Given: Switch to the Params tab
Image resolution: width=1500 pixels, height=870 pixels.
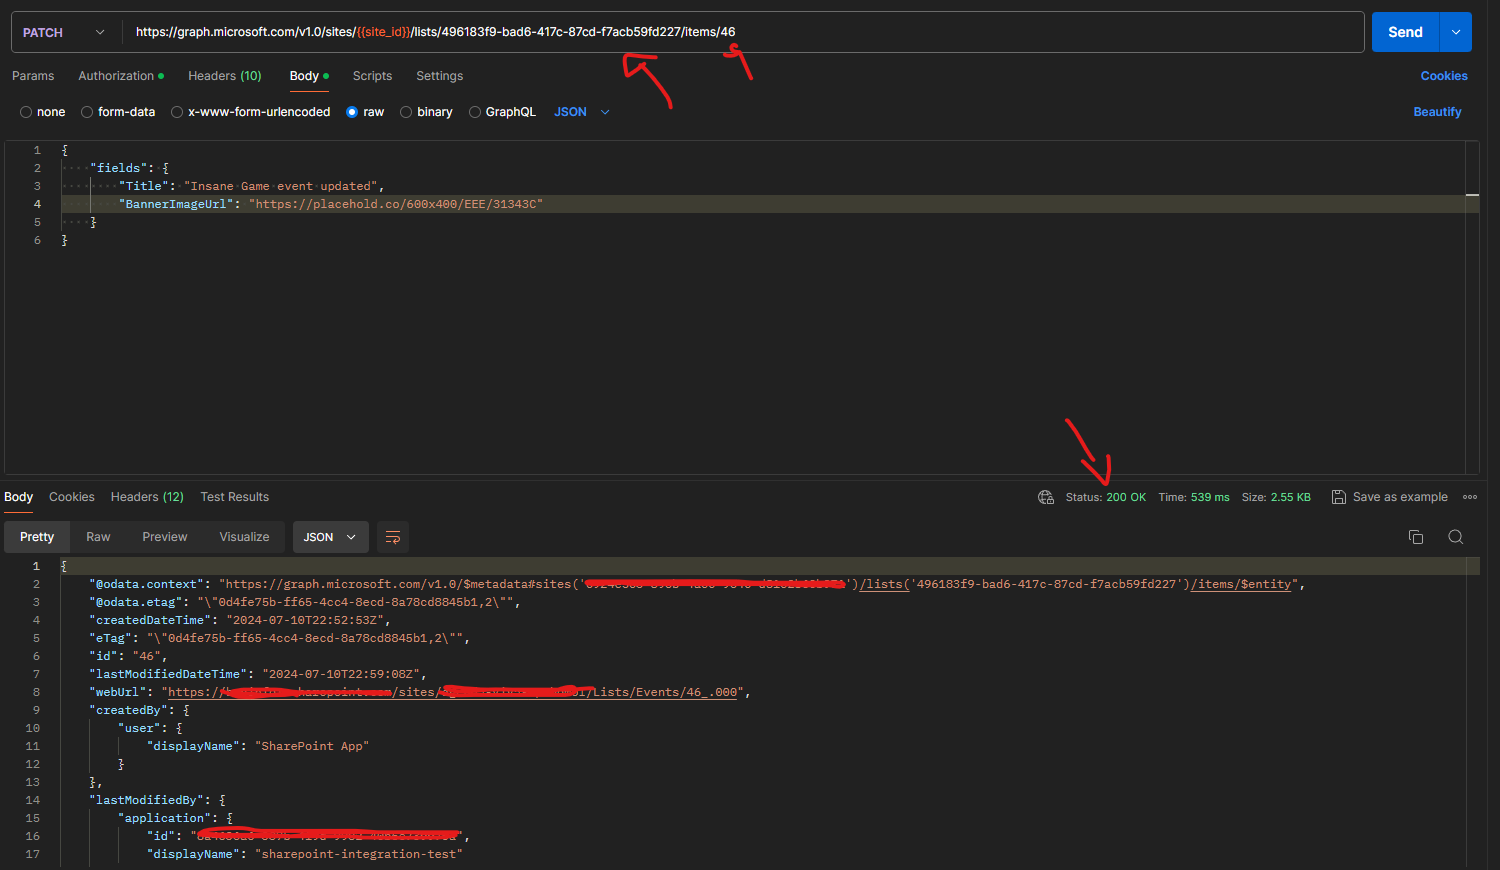Looking at the screenshot, I should point(33,76).
